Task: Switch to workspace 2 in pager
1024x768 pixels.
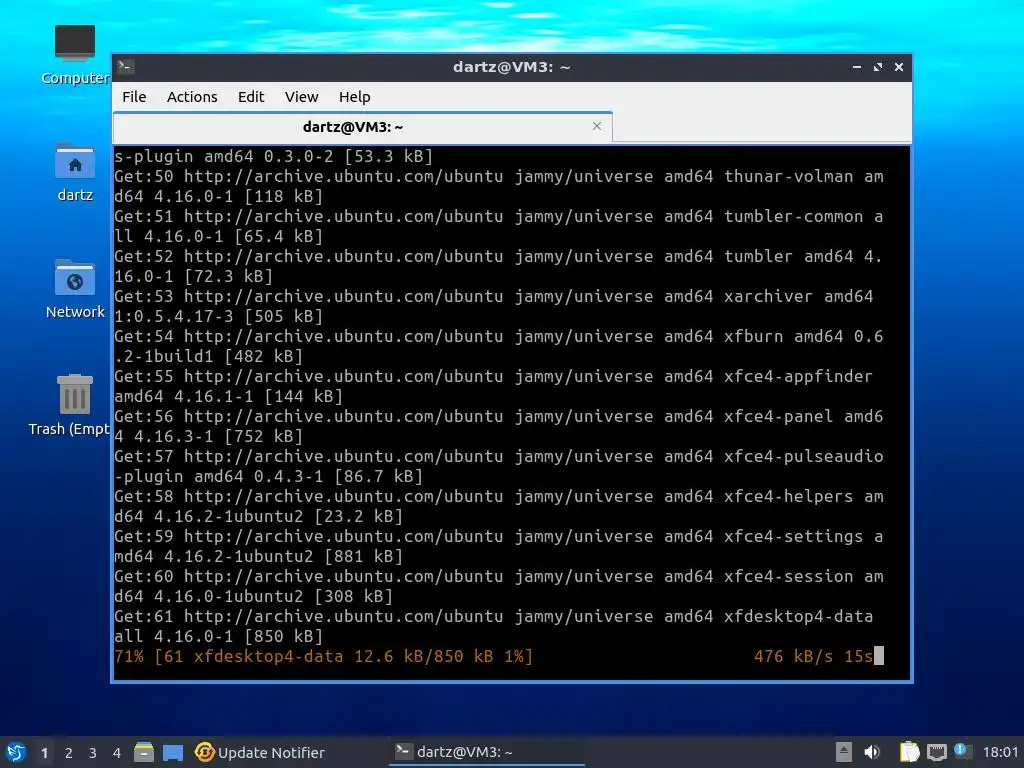Action: pos(69,753)
